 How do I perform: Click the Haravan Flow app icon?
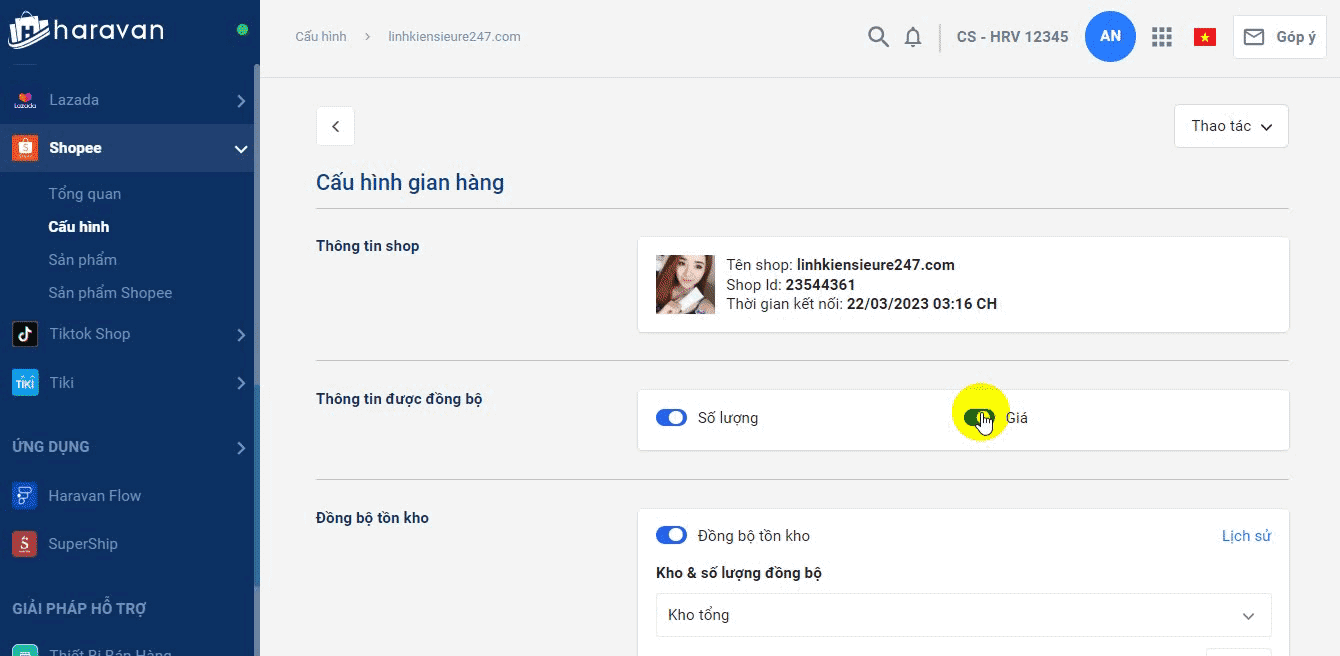coord(25,495)
